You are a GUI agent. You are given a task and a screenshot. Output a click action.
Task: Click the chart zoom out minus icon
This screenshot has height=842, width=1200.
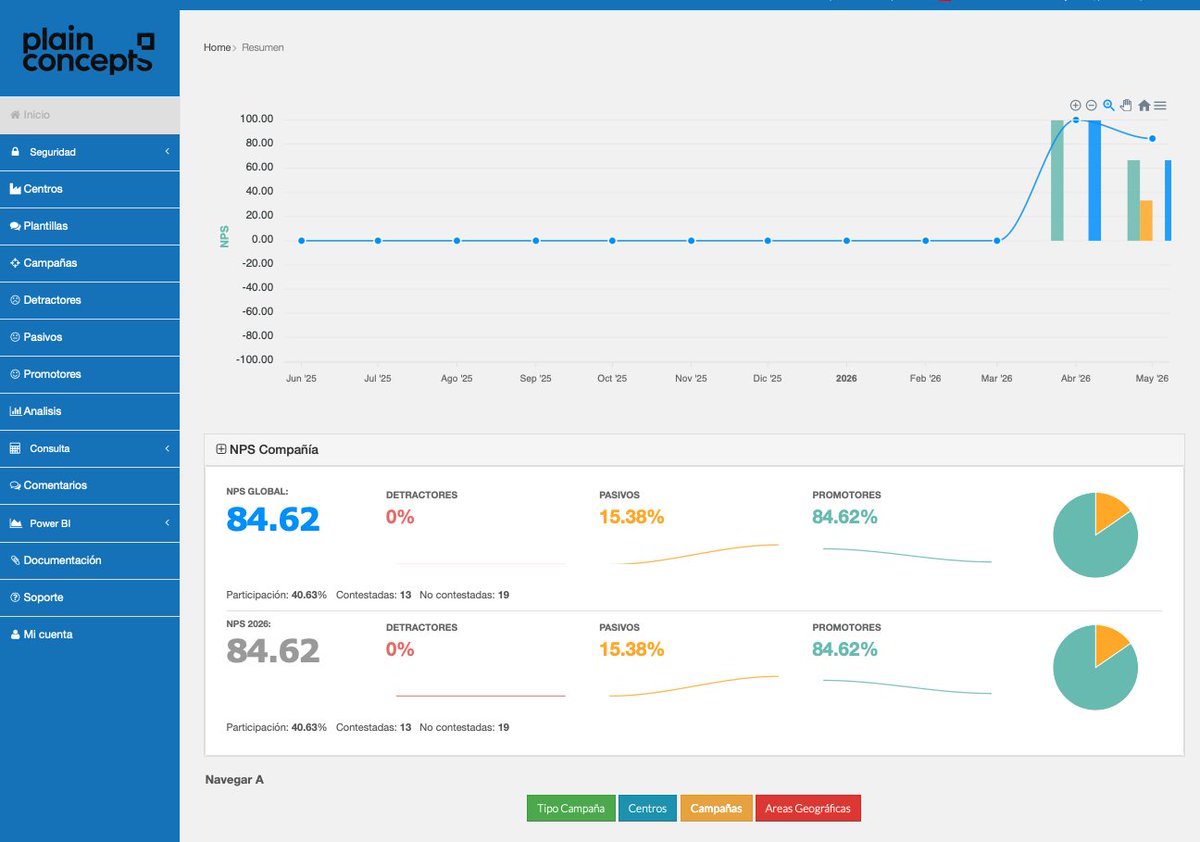tap(1091, 105)
